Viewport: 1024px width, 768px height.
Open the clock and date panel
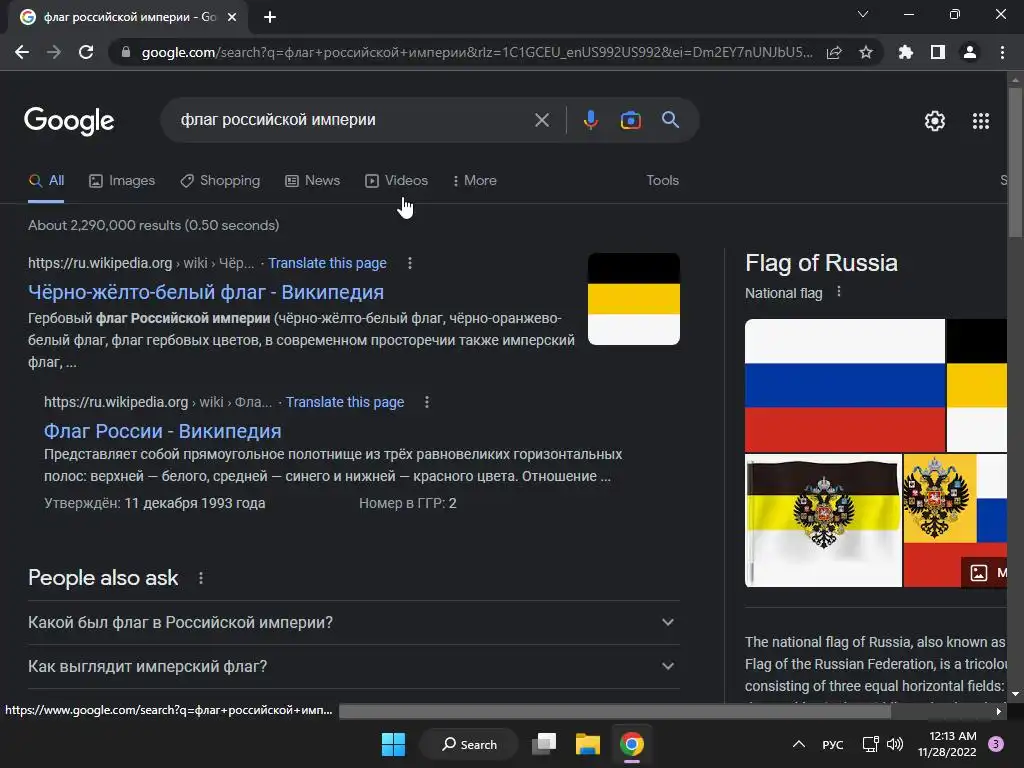[948, 744]
